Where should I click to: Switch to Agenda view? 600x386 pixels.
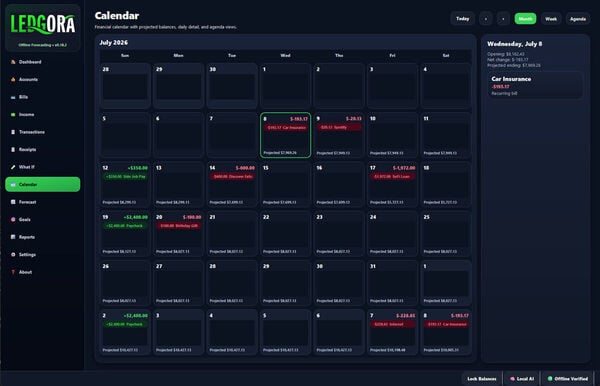pos(578,19)
